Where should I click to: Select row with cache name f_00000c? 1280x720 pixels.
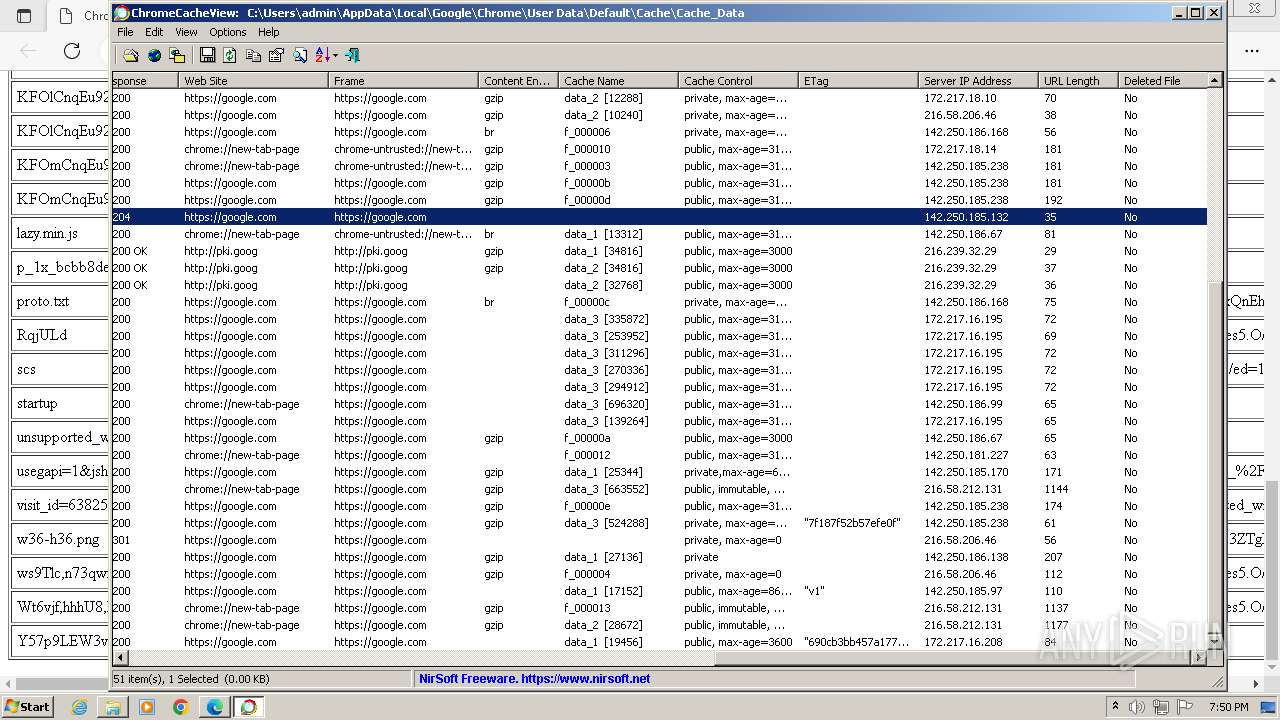(659, 302)
